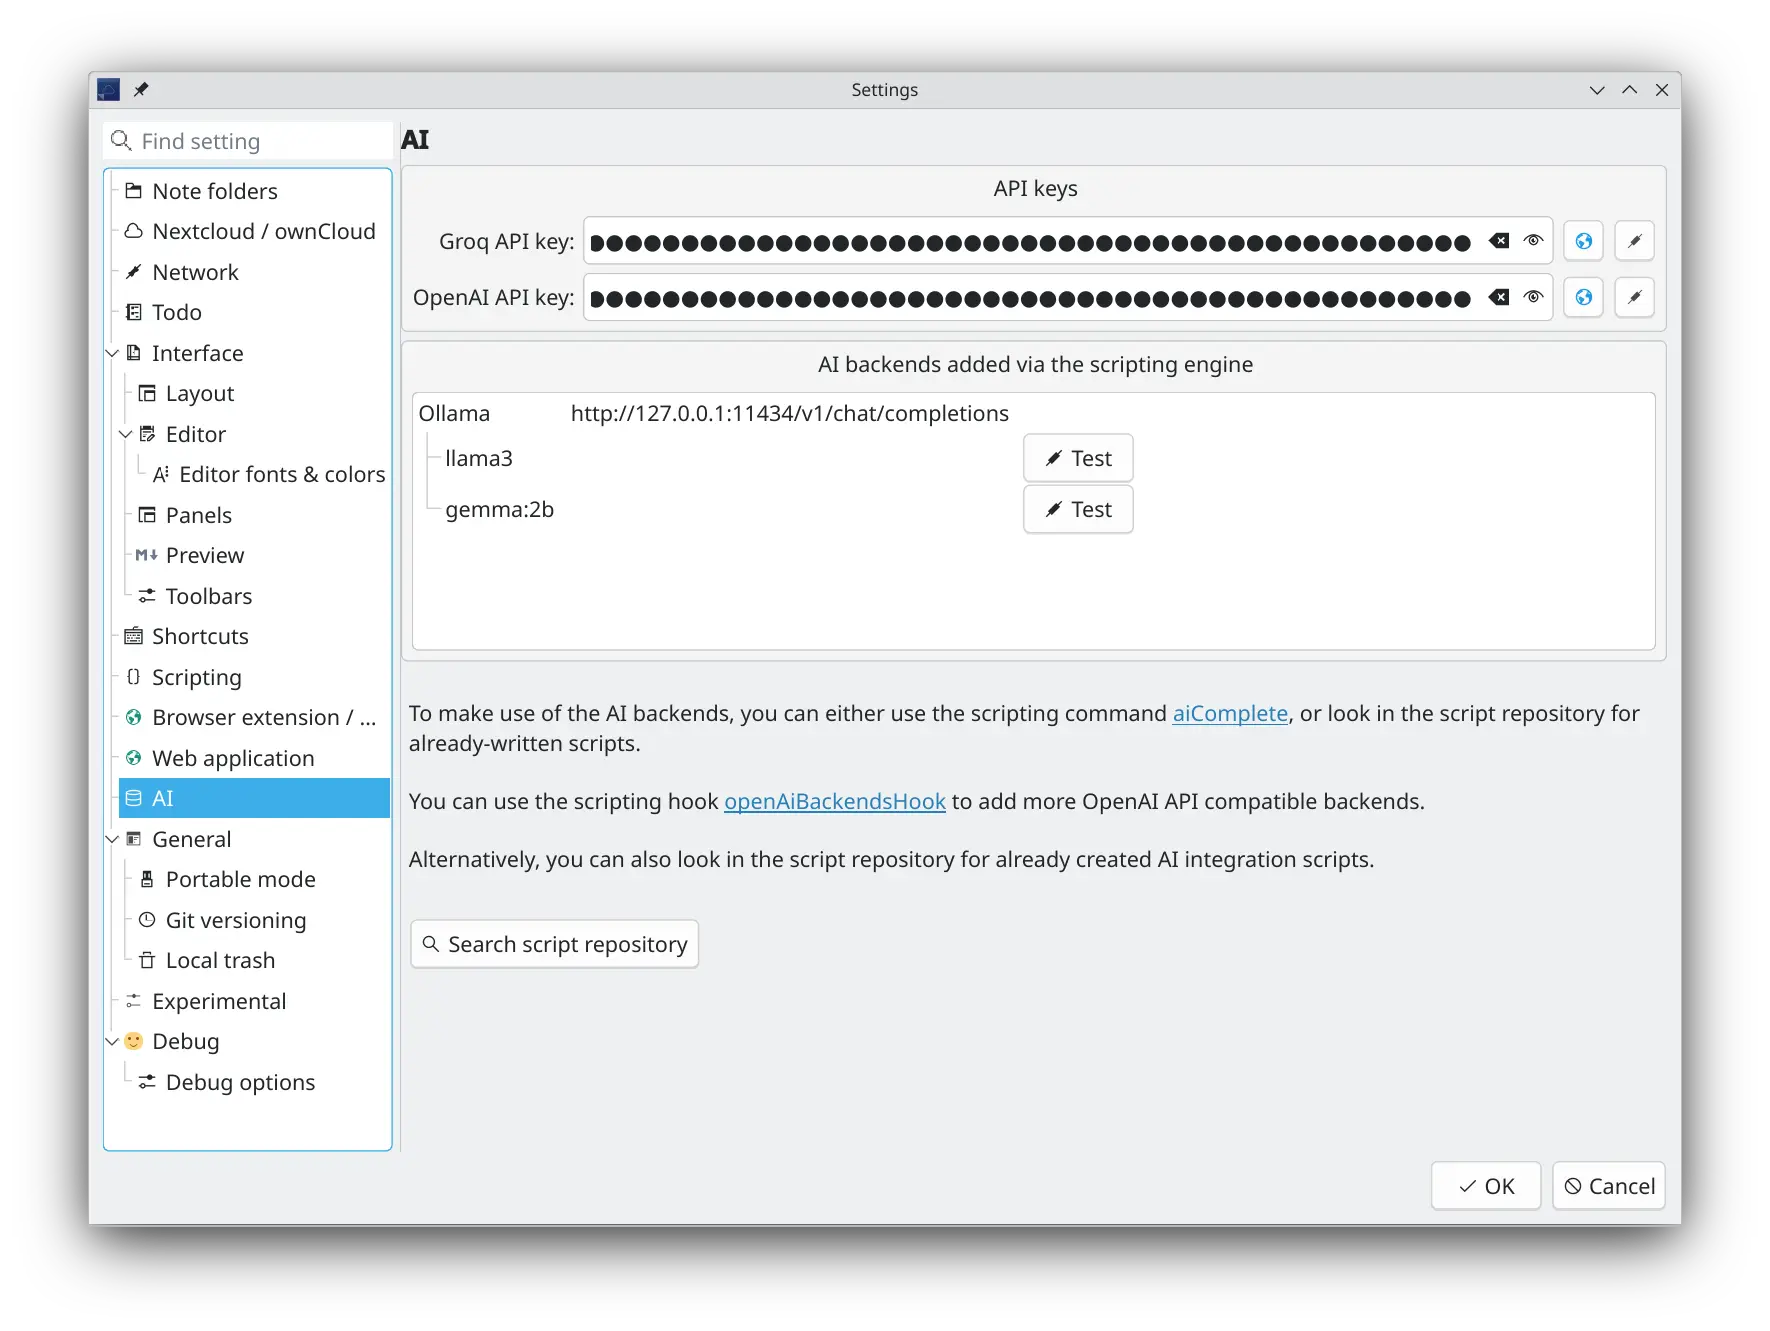Click the connection test icon beside OpenAI key

pos(1635,297)
